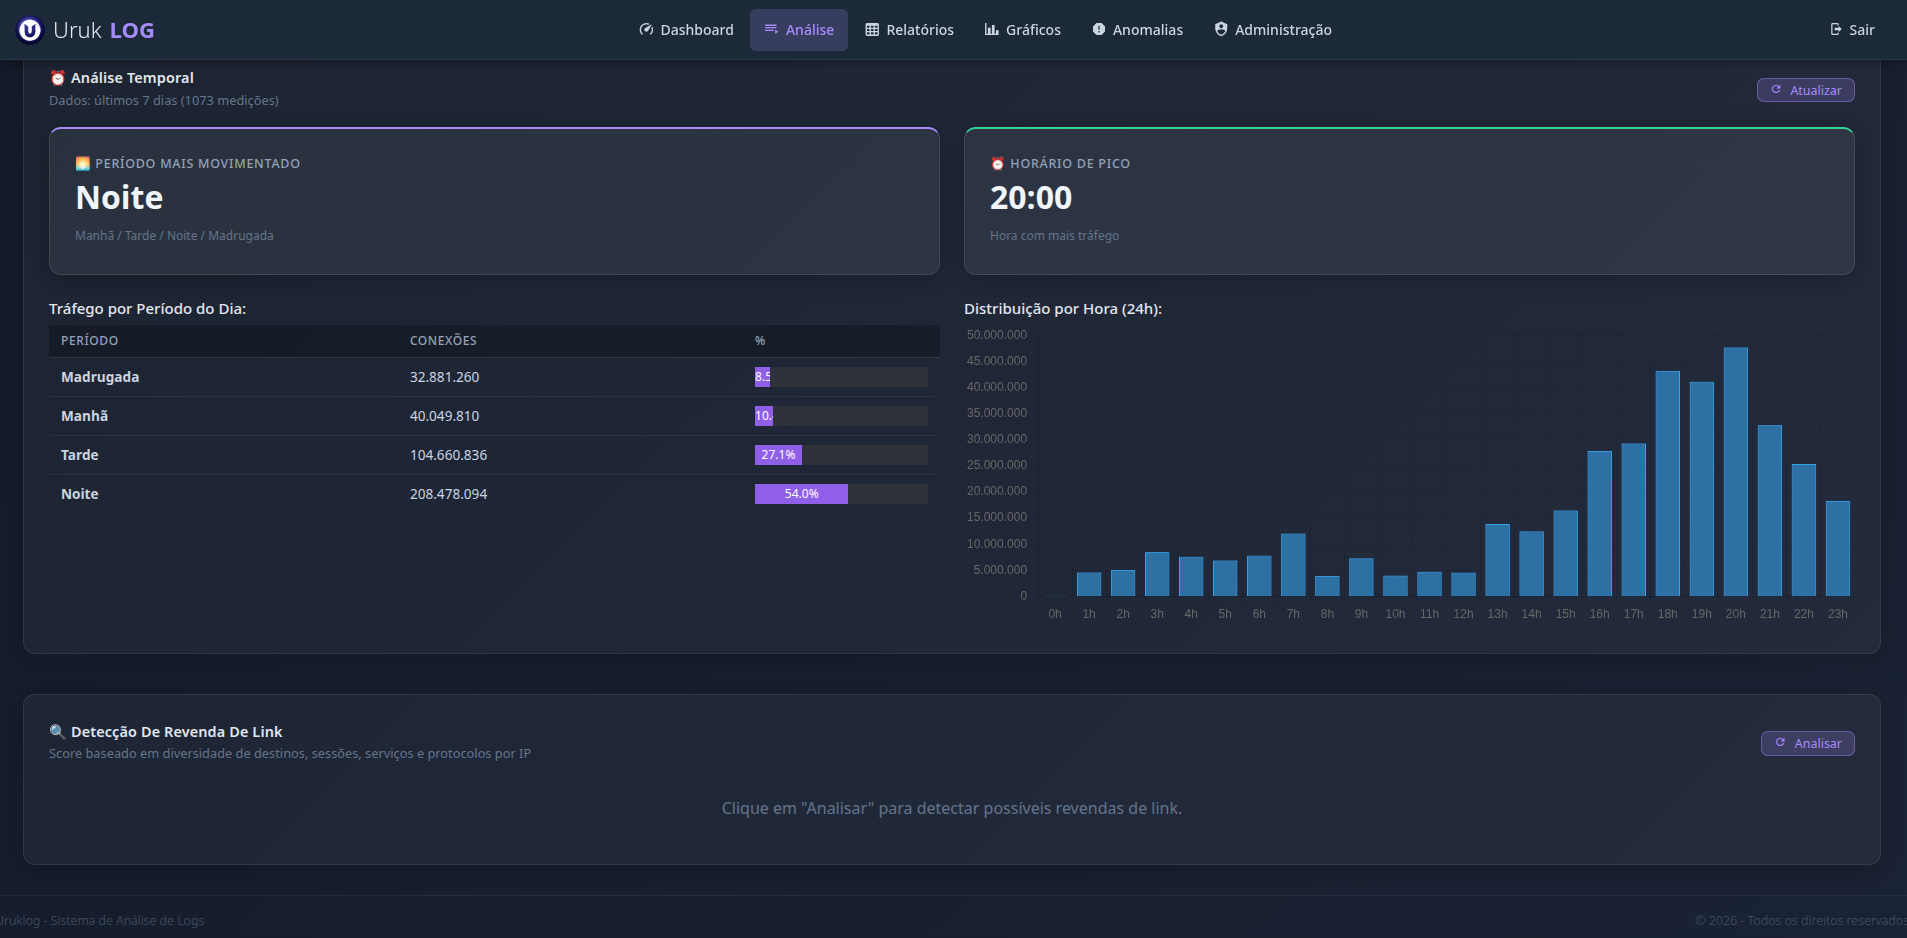Image resolution: width=1907 pixels, height=938 pixels.
Task: Click the Manhã percentage bar
Action: pyautogui.click(x=764, y=416)
